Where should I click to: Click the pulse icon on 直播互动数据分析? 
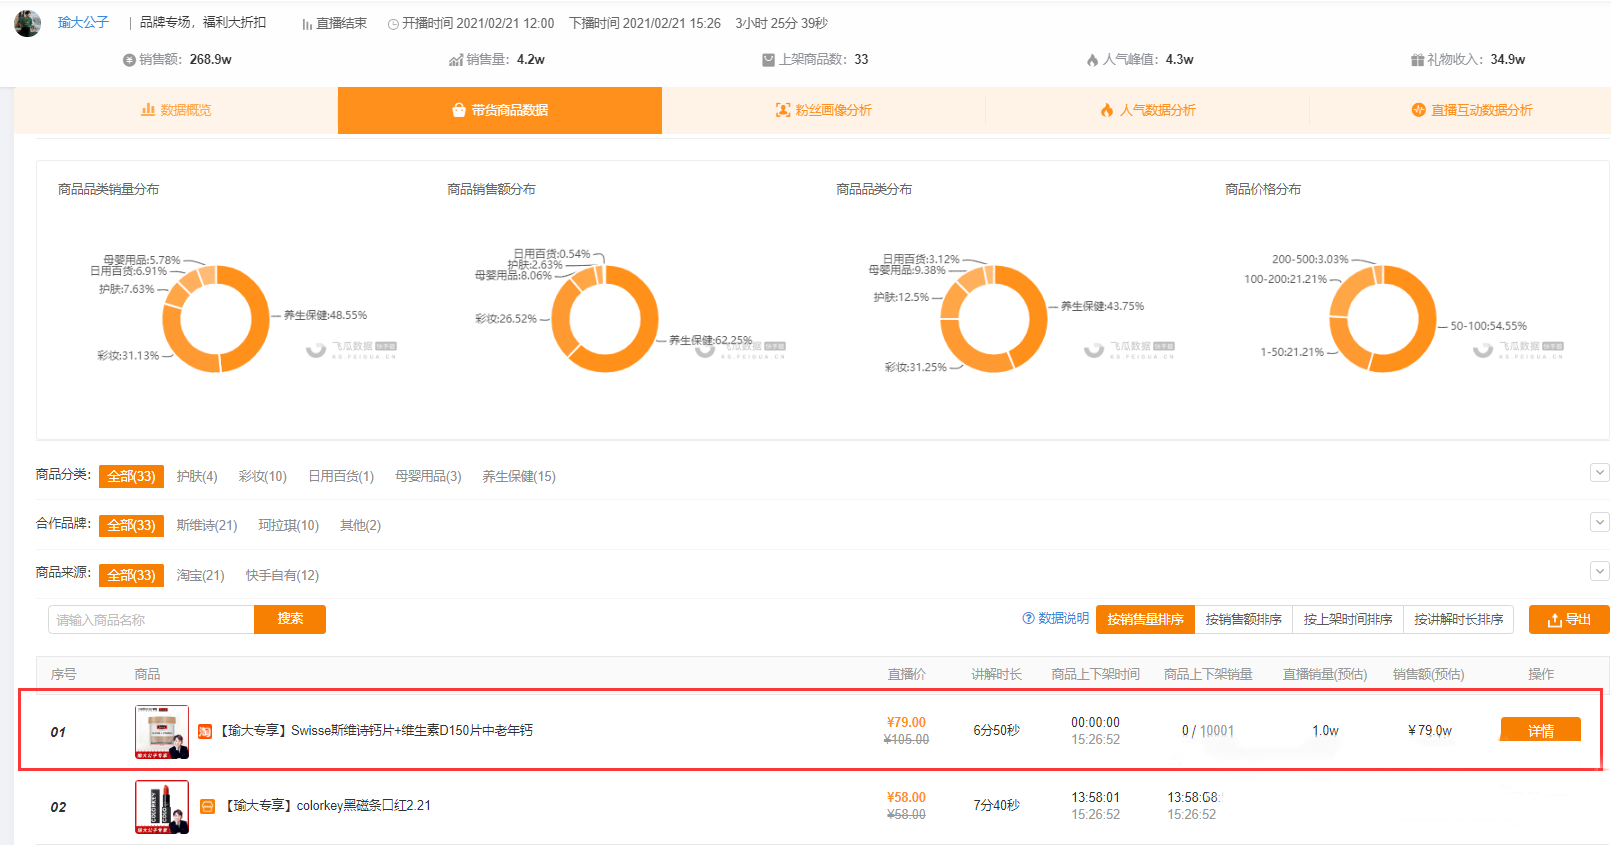[1418, 110]
